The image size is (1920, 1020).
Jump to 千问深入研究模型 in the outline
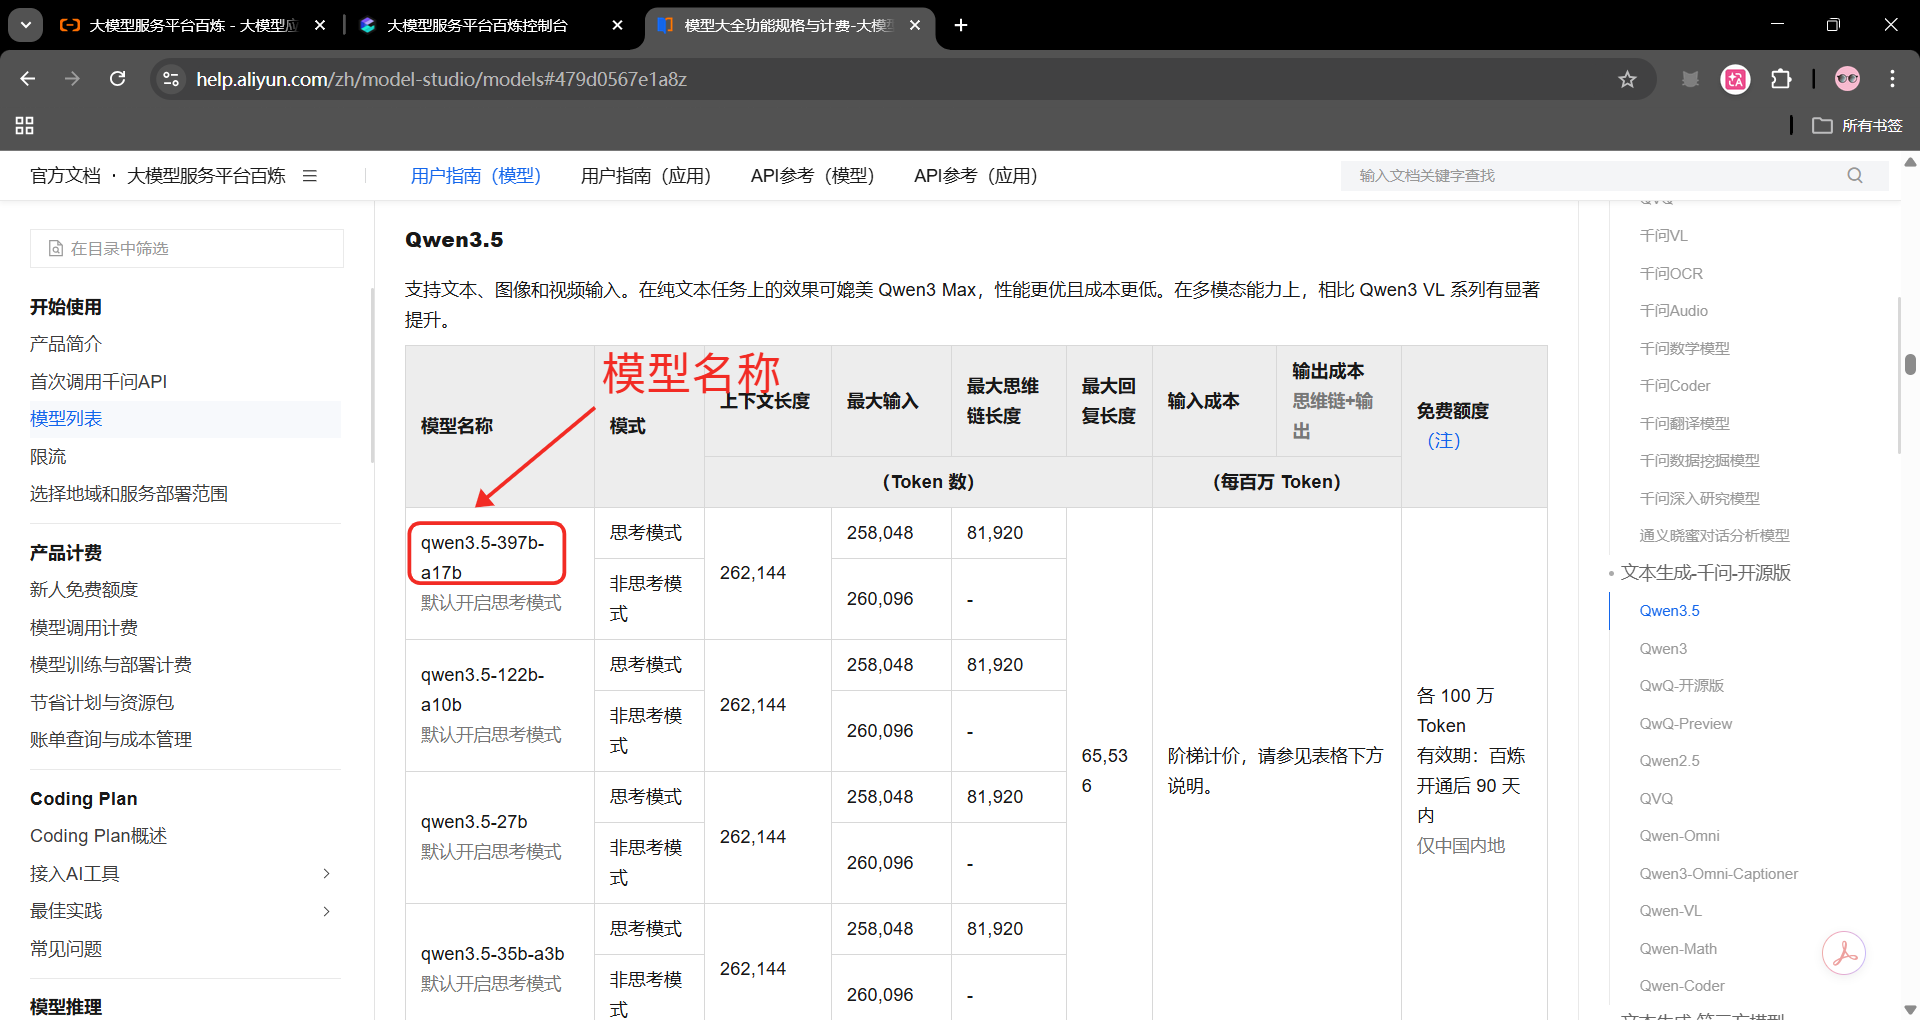point(1699,498)
